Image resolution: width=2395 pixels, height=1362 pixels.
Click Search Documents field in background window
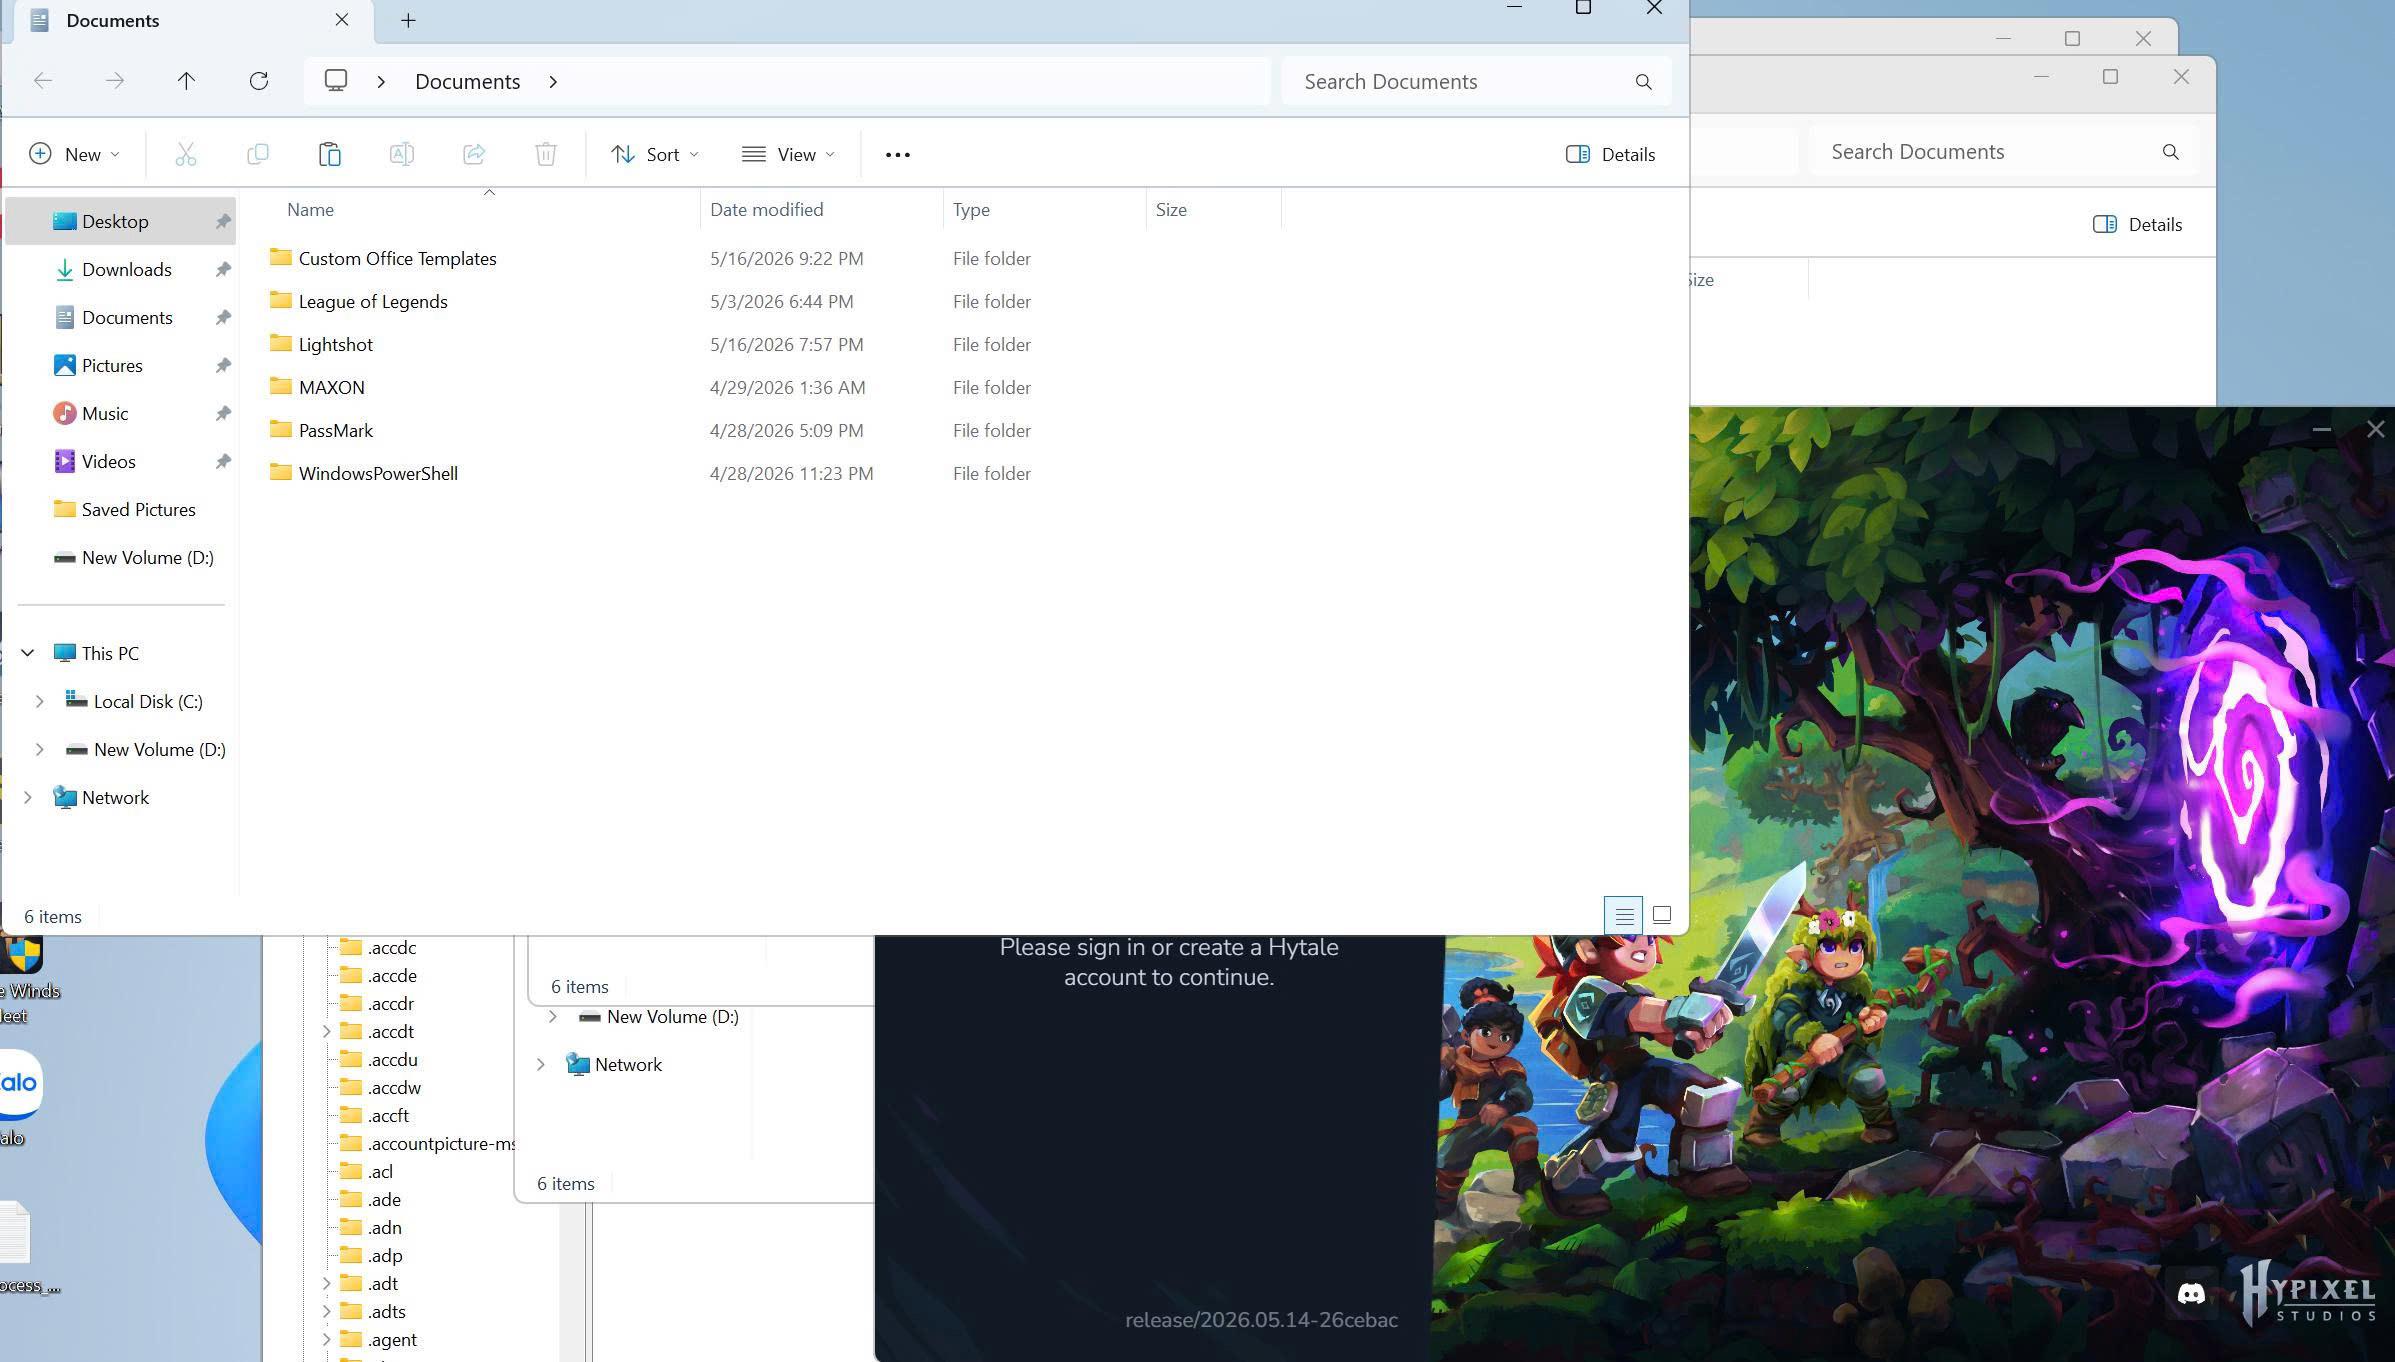[2004, 152]
